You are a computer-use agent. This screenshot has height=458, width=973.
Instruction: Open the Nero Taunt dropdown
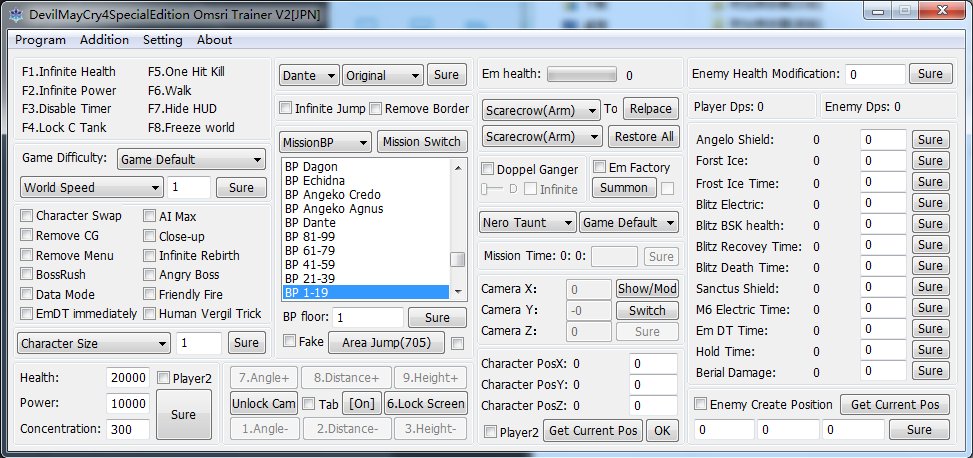pos(527,223)
